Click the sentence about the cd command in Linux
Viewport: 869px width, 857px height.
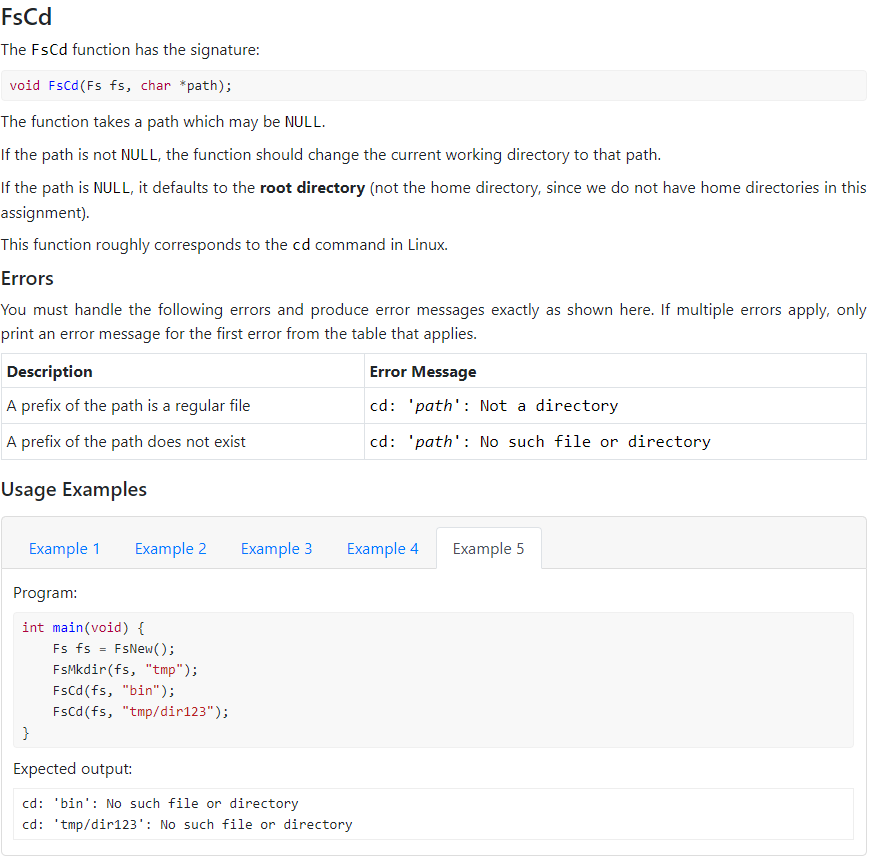(x=224, y=245)
